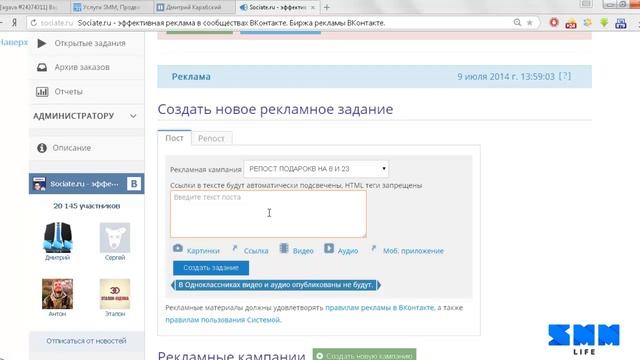Click the Ссылка attachment link

tap(256, 251)
